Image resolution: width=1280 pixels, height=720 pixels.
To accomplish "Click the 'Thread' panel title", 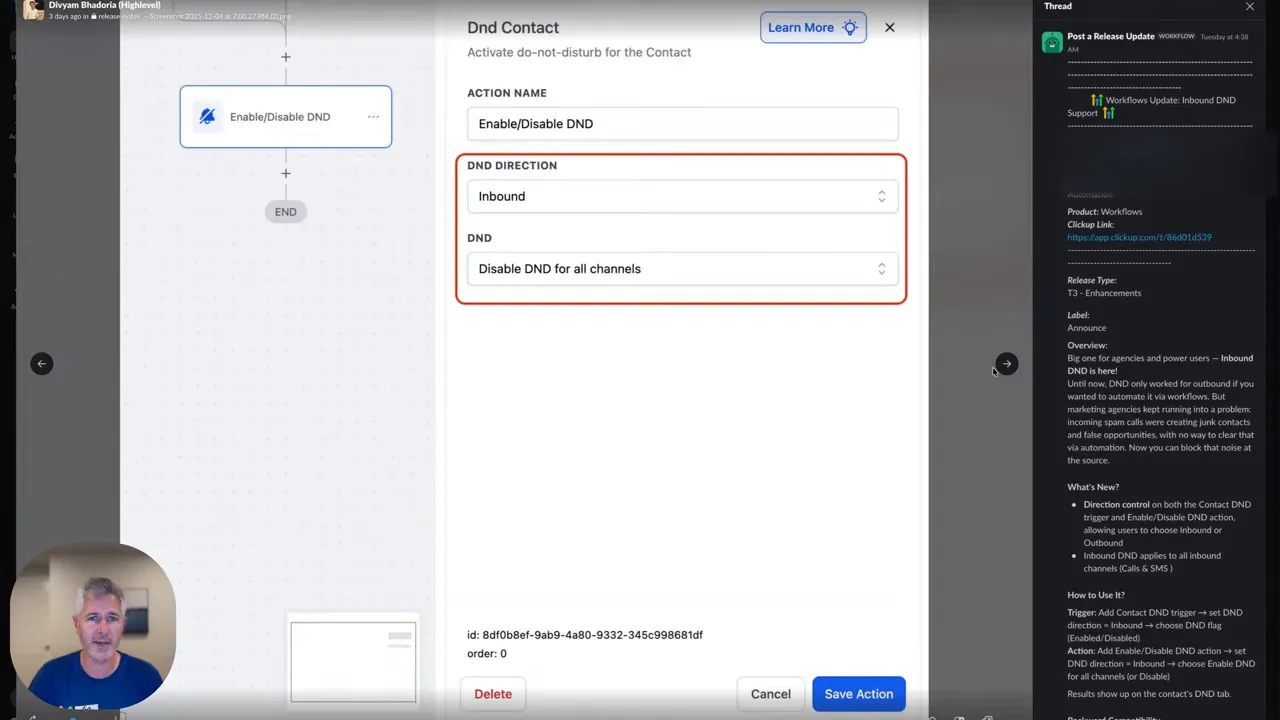I will point(1058,6).
